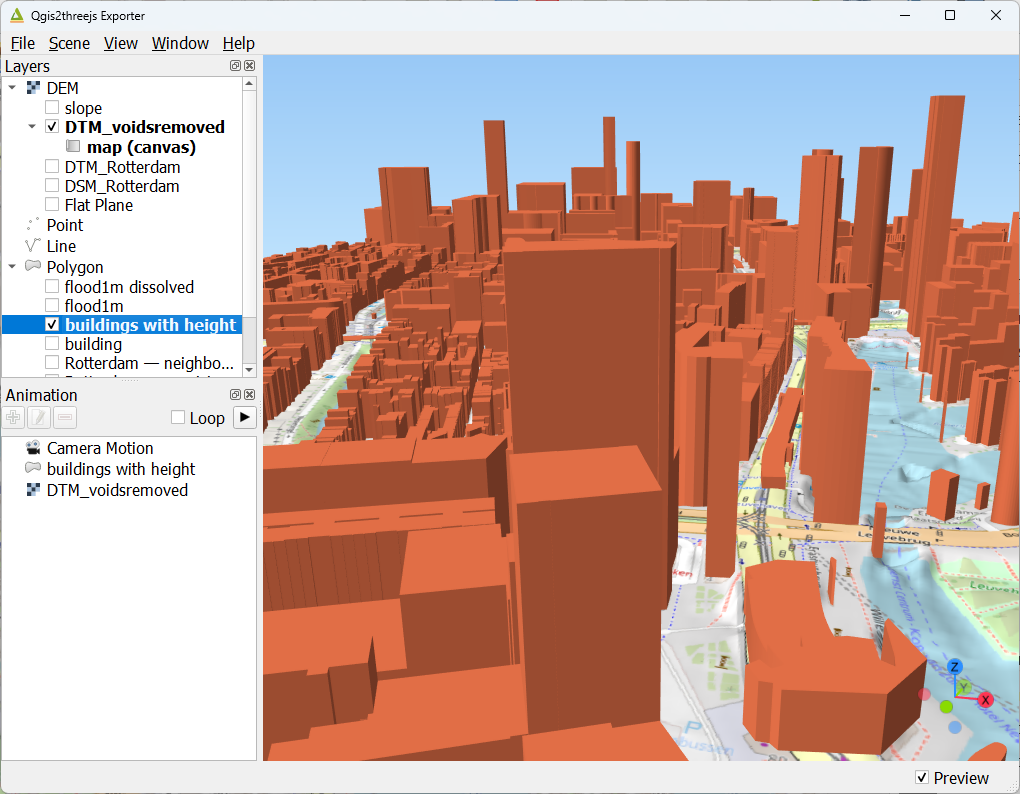Uncheck the buildings with height layer
Image resolution: width=1020 pixels, height=794 pixels.
51,324
